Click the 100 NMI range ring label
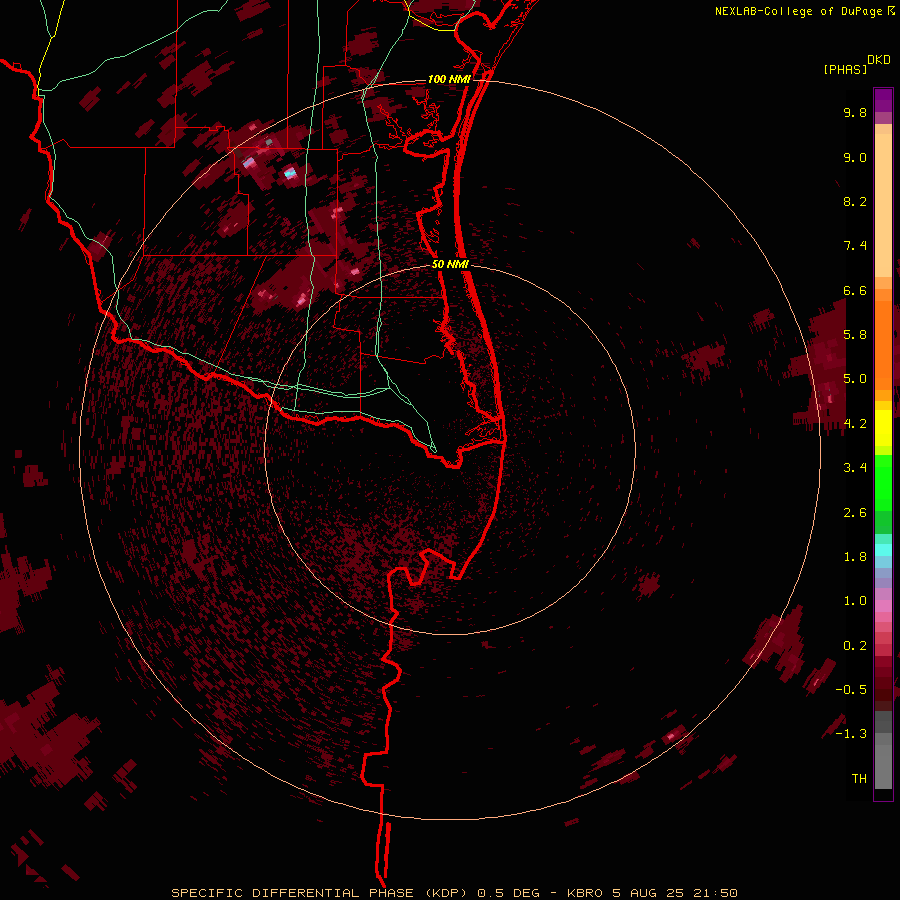 point(449,79)
